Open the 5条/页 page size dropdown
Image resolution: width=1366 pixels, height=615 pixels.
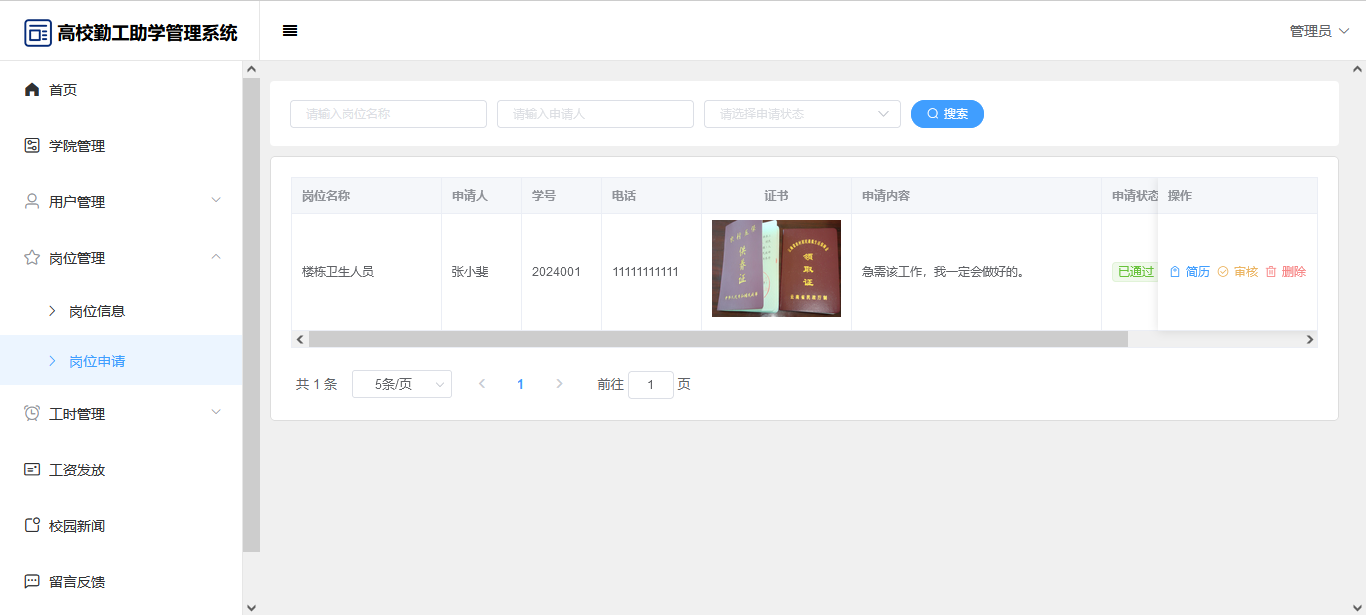click(x=401, y=384)
